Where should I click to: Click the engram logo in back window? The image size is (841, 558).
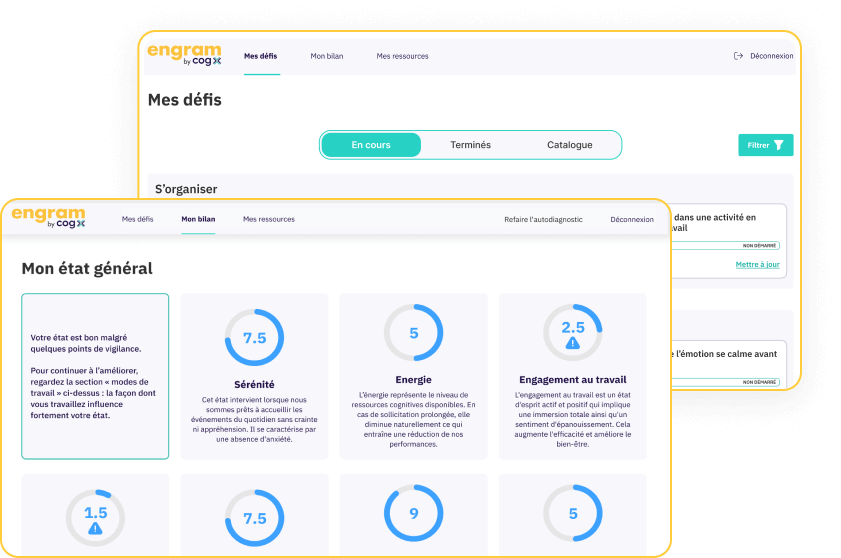coord(184,54)
